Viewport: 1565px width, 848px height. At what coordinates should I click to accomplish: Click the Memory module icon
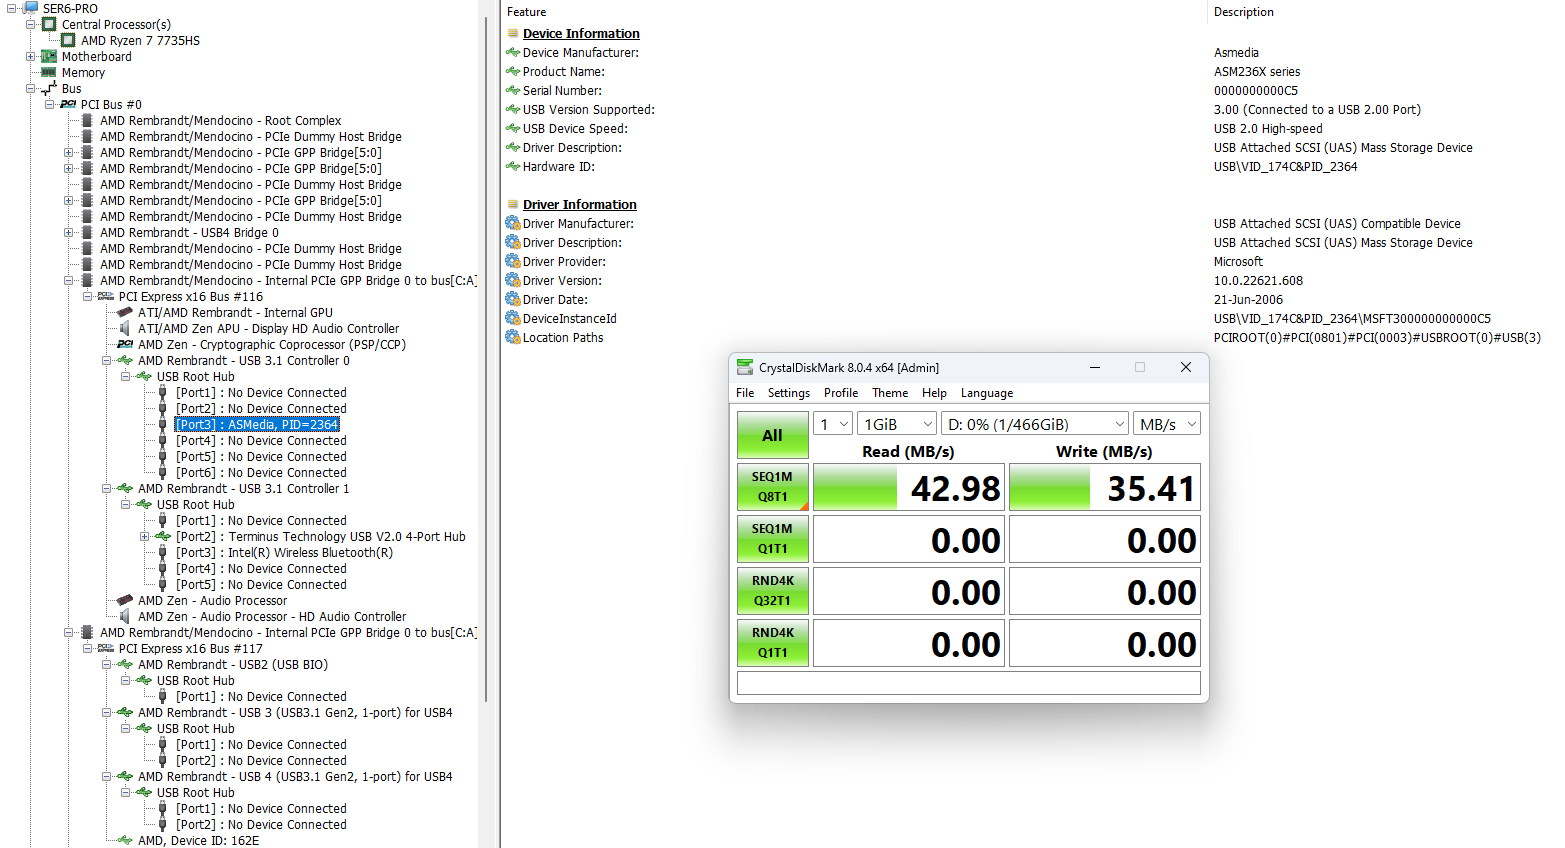49,72
